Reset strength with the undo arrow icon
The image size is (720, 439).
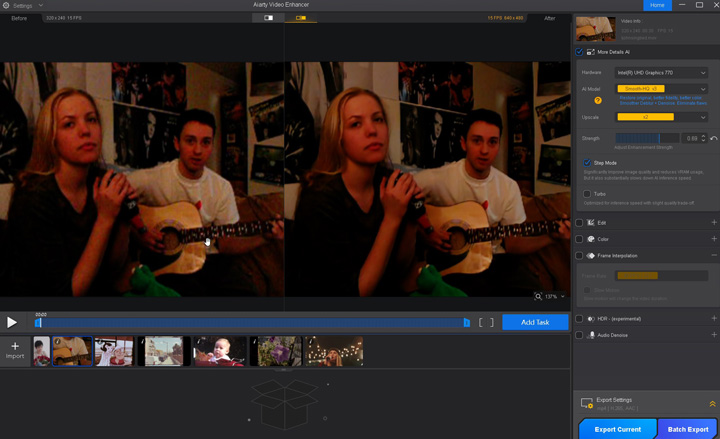(x=713, y=138)
